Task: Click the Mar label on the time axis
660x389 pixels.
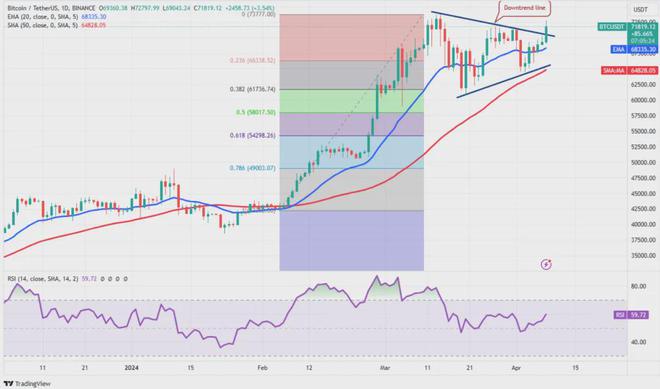Action: pyautogui.click(x=385, y=368)
